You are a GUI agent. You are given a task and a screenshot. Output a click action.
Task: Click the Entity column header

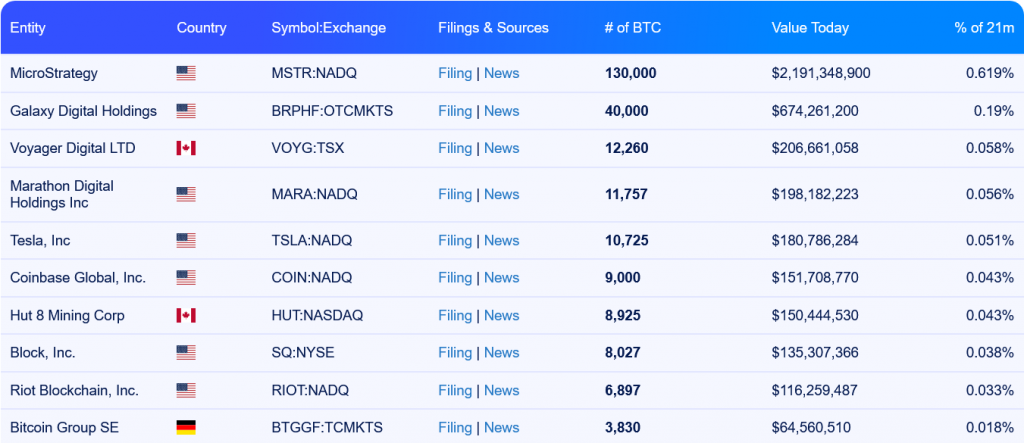point(28,28)
